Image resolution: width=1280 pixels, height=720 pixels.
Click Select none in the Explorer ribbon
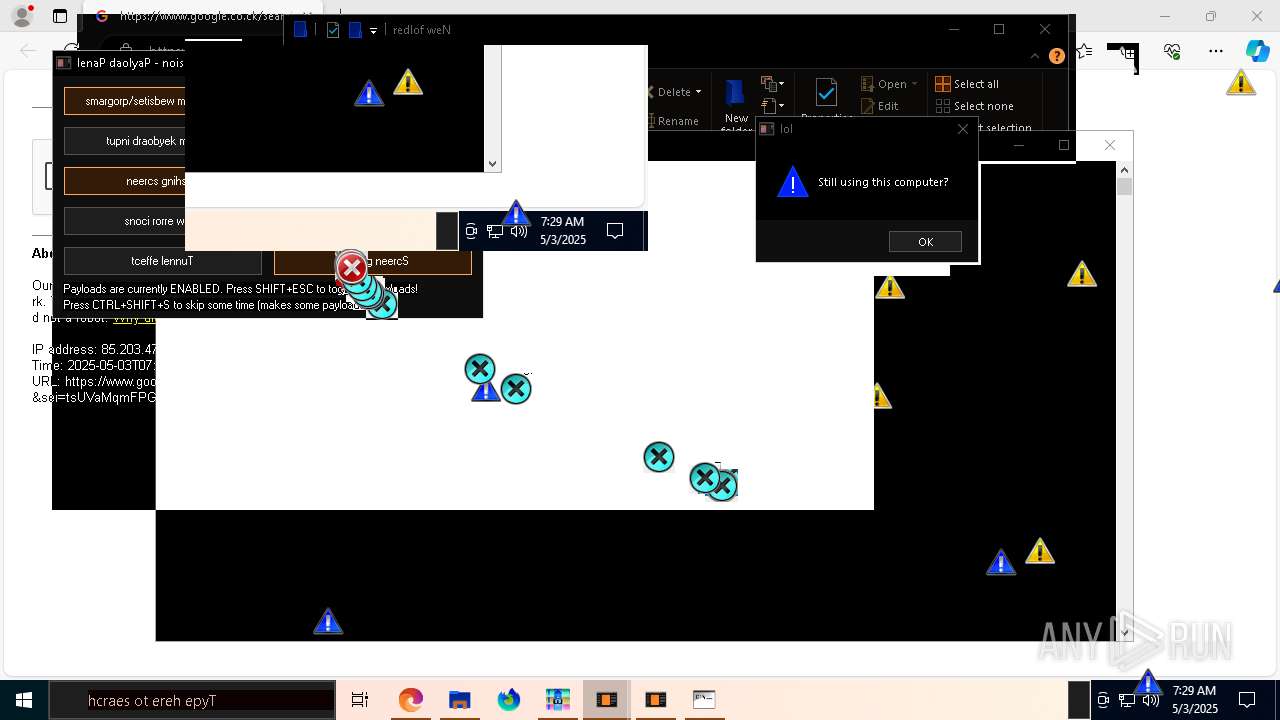[975, 106]
